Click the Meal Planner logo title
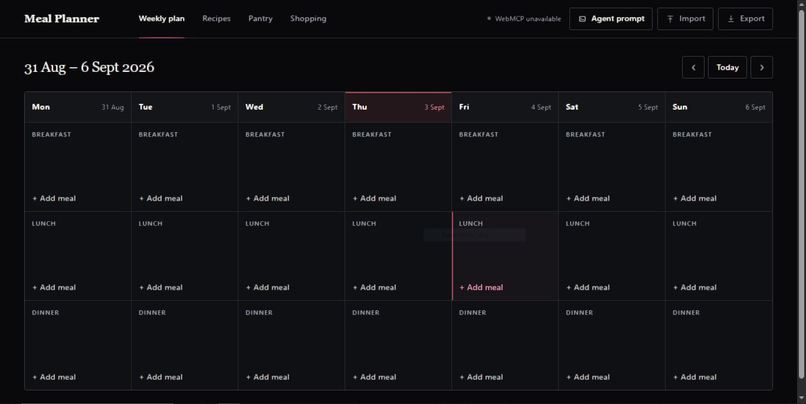 pos(62,19)
